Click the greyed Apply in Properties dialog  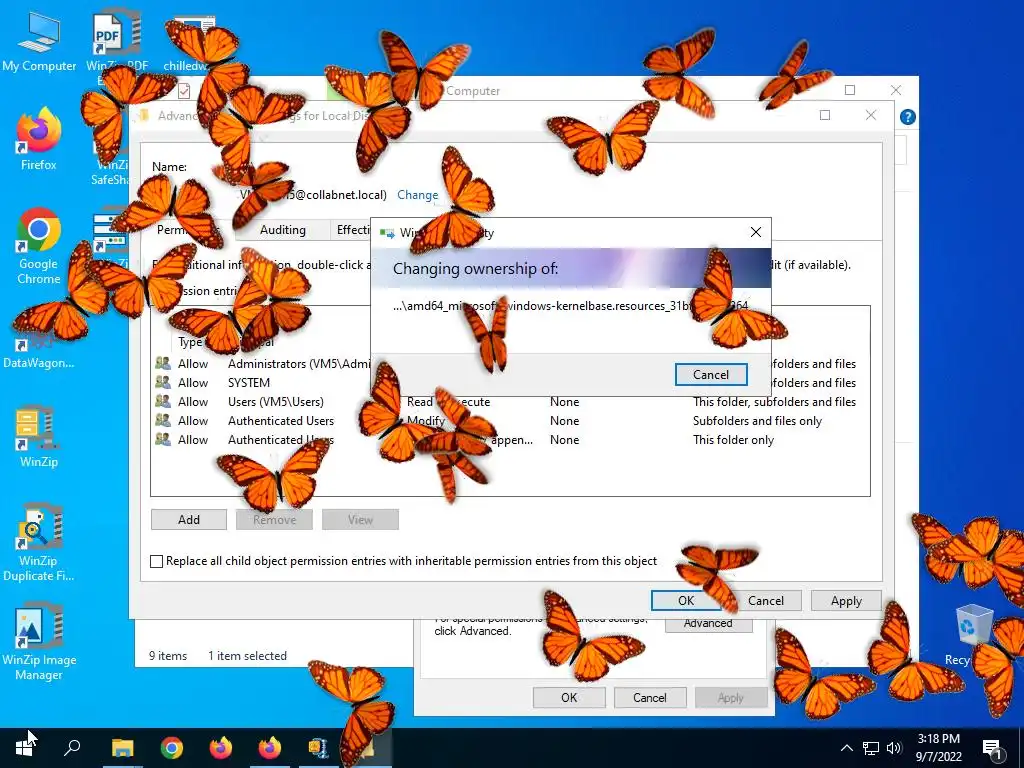pyautogui.click(x=731, y=697)
